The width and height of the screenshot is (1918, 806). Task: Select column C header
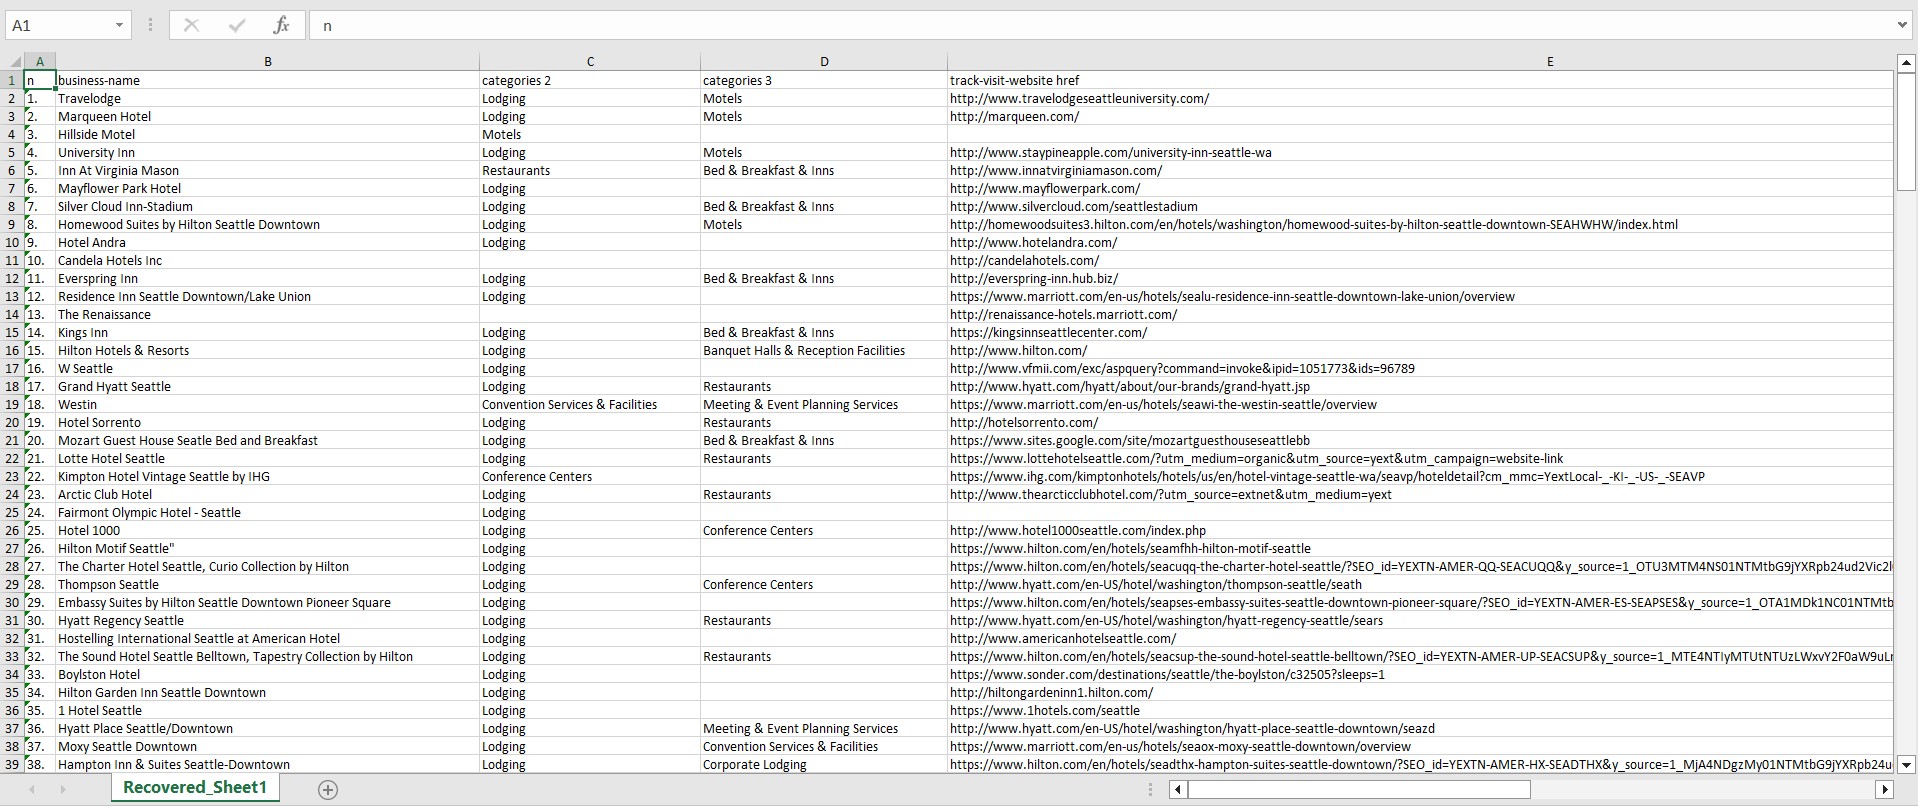point(590,62)
